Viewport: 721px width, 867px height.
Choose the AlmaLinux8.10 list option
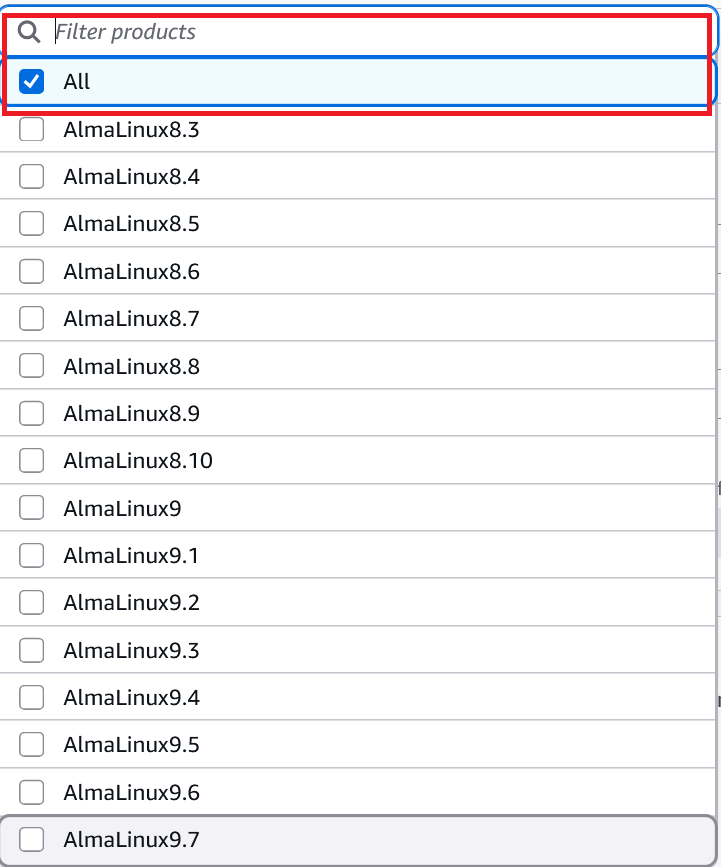point(138,461)
